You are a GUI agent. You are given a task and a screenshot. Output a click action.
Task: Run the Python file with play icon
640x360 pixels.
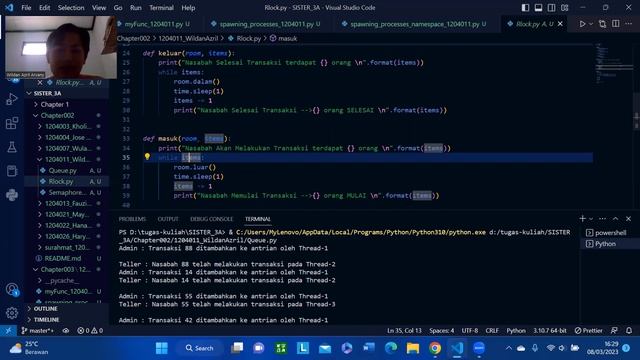click(x=582, y=24)
